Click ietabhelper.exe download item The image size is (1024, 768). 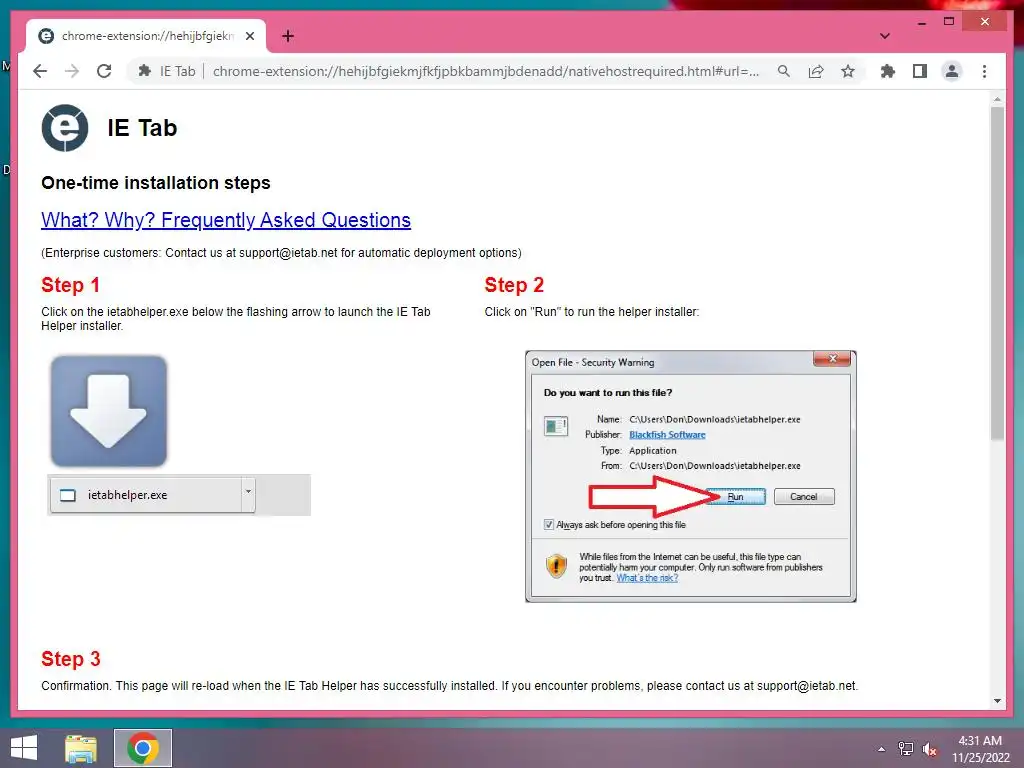pyautogui.click(x=145, y=495)
